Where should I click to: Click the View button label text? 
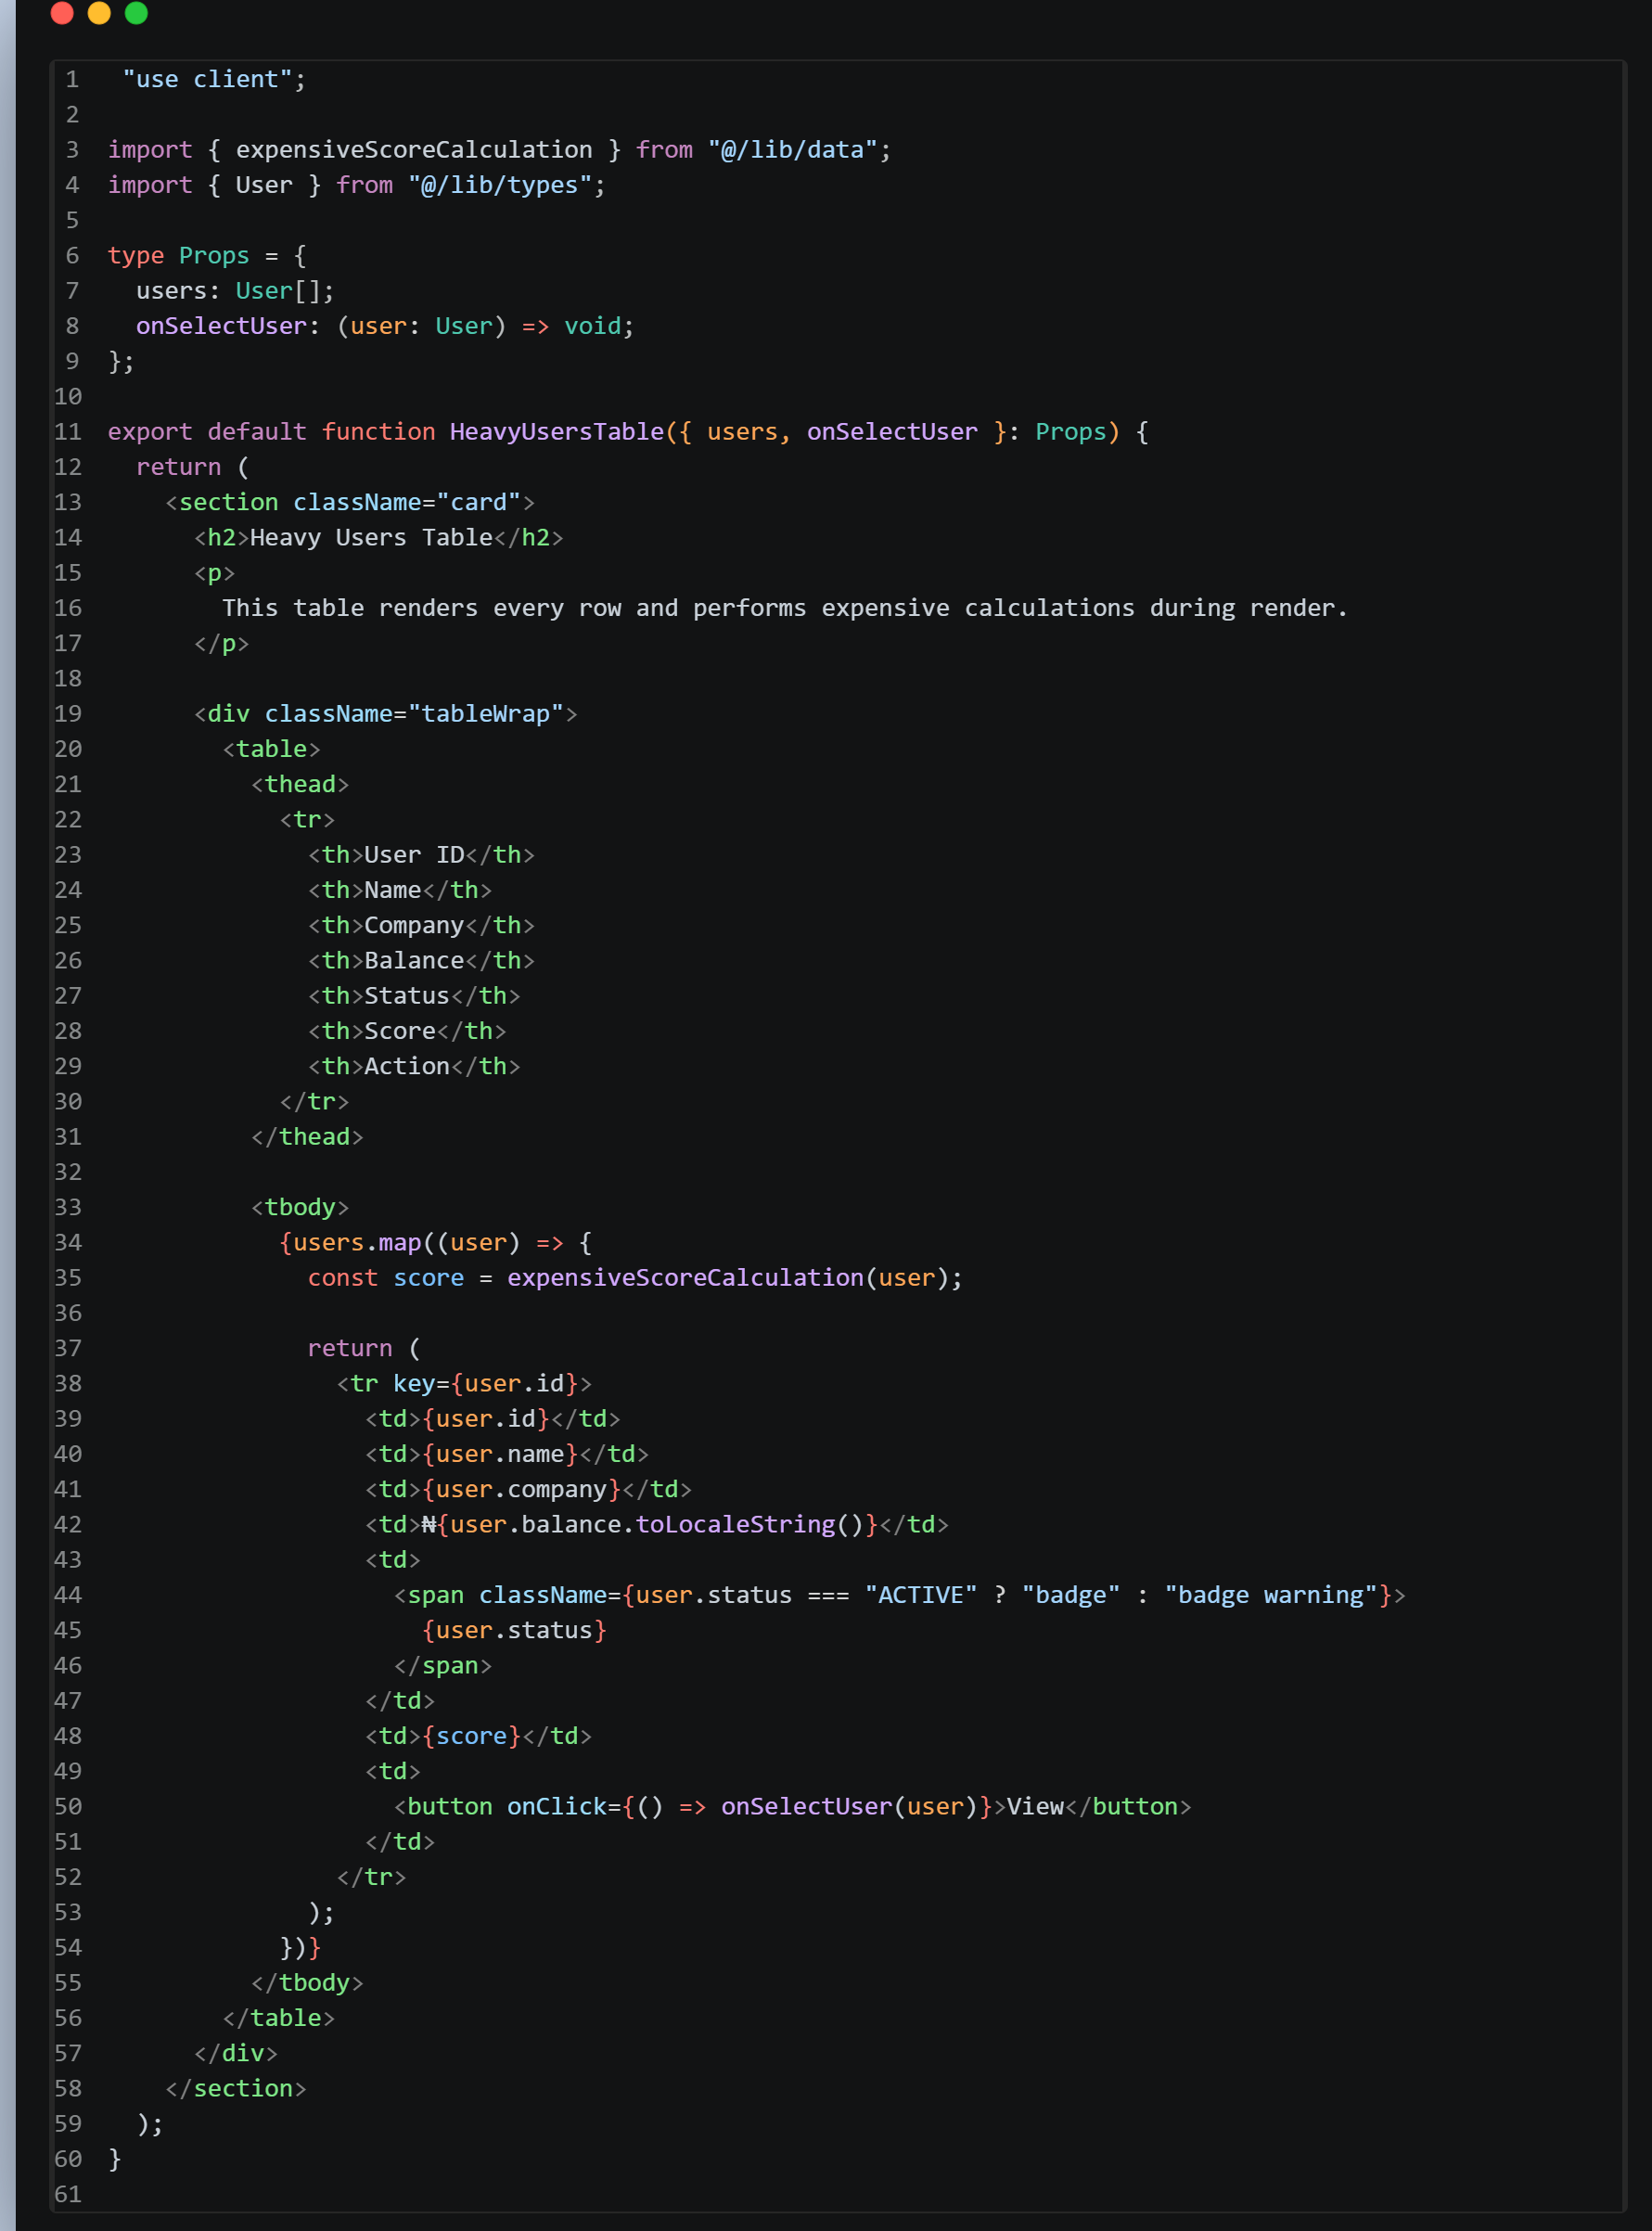click(1035, 1807)
